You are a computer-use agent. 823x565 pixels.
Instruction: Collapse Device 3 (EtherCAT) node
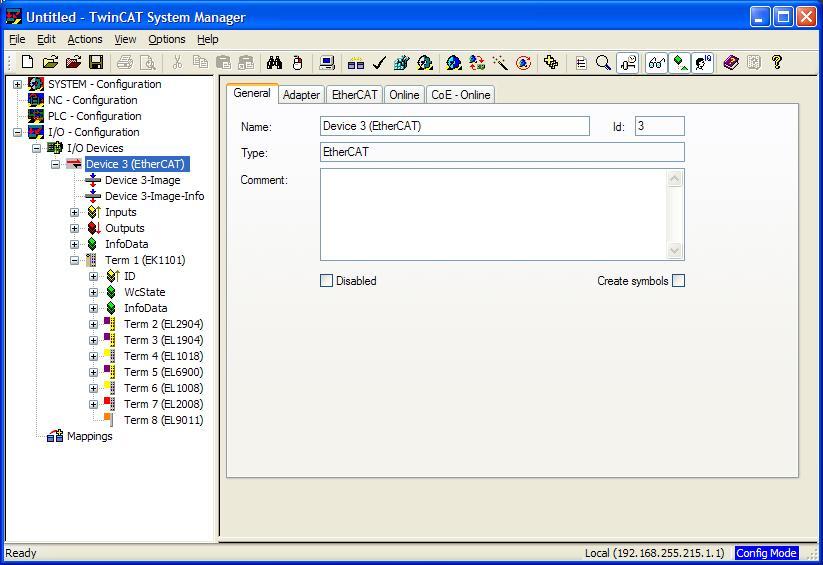pyautogui.click(x=55, y=164)
